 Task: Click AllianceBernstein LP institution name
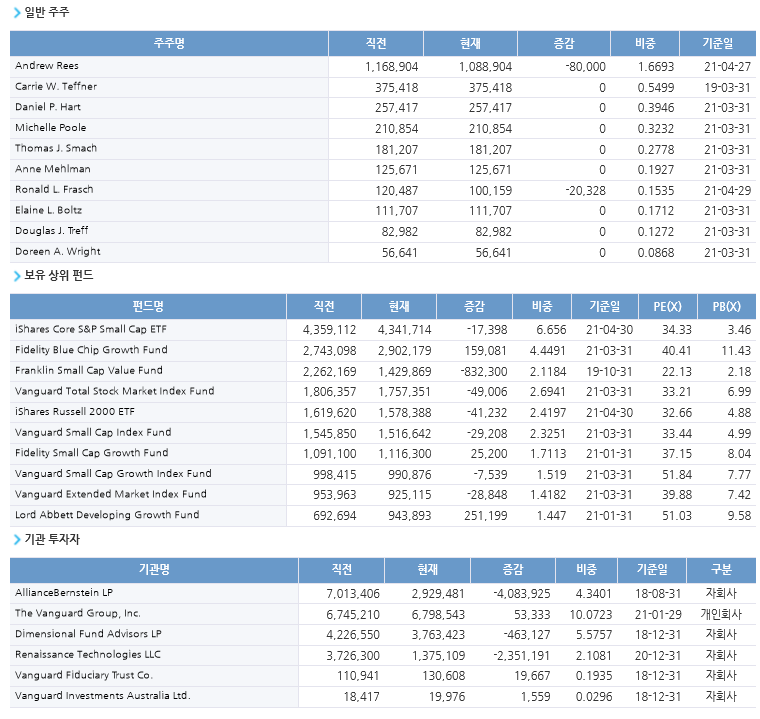(64, 592)
